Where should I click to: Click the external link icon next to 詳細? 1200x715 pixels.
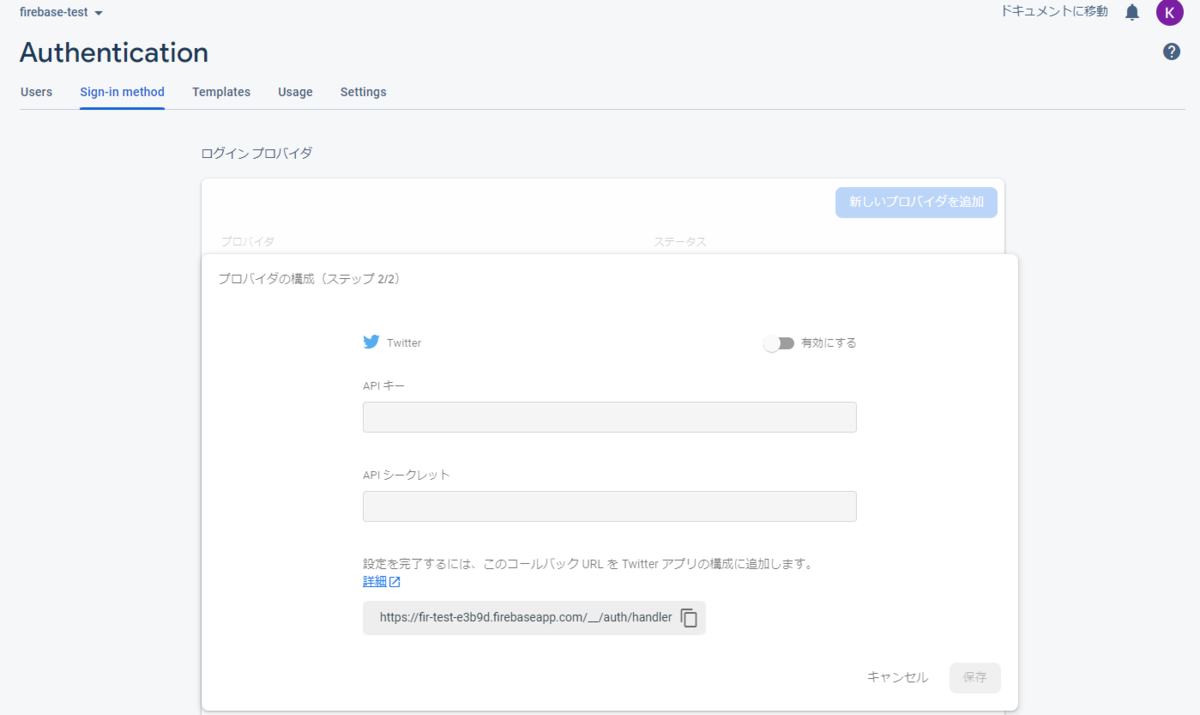(x=395, y=582)
